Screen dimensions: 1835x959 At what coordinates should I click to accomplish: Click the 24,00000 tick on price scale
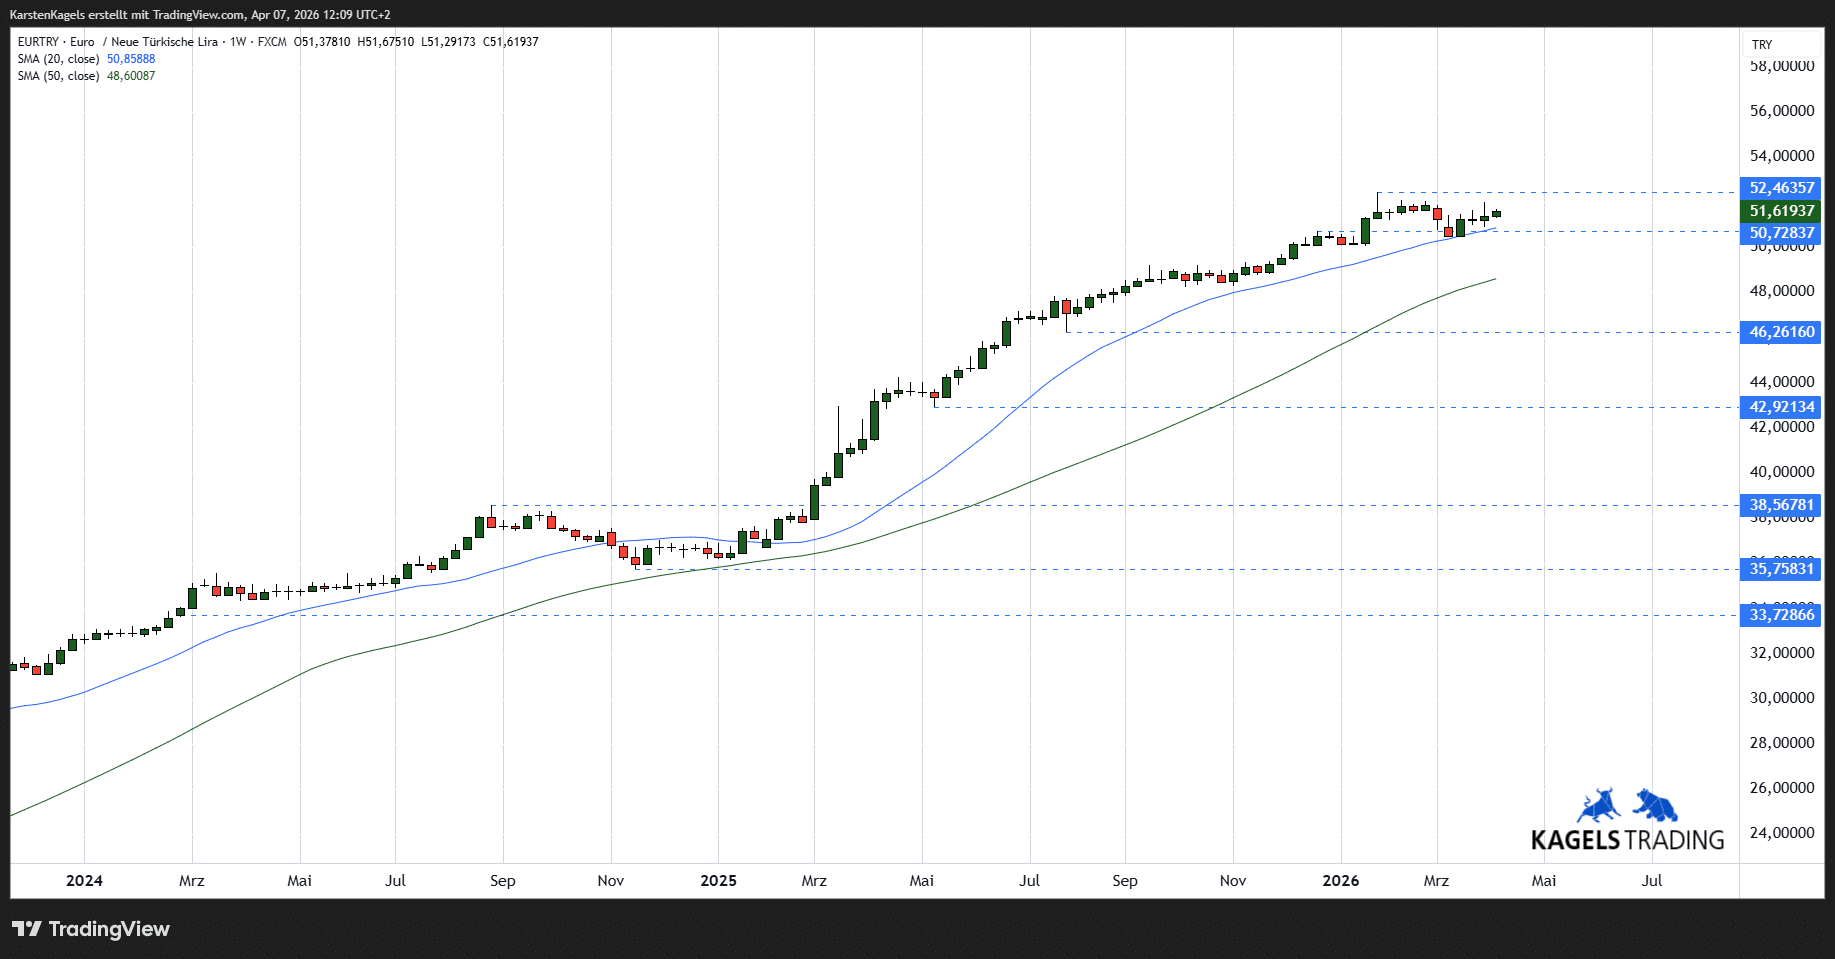point(1781,833)
